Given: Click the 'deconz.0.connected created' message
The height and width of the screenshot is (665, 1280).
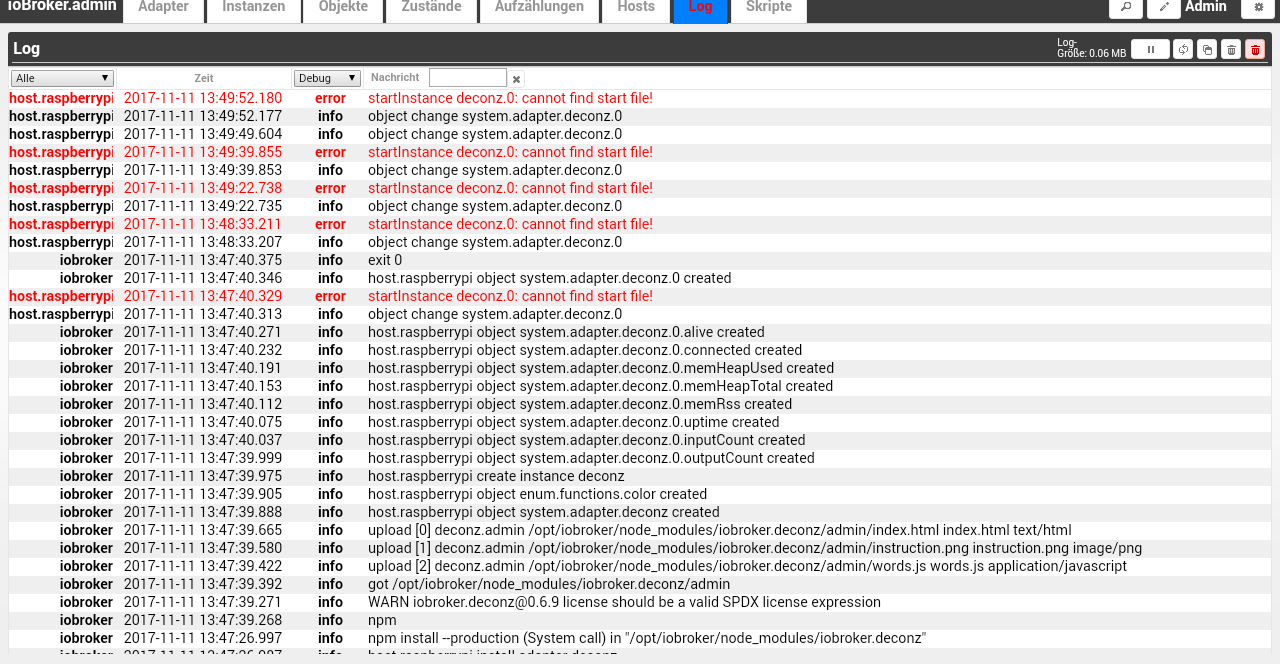Looking at the screenshot, I should click(x=585, y=350).
